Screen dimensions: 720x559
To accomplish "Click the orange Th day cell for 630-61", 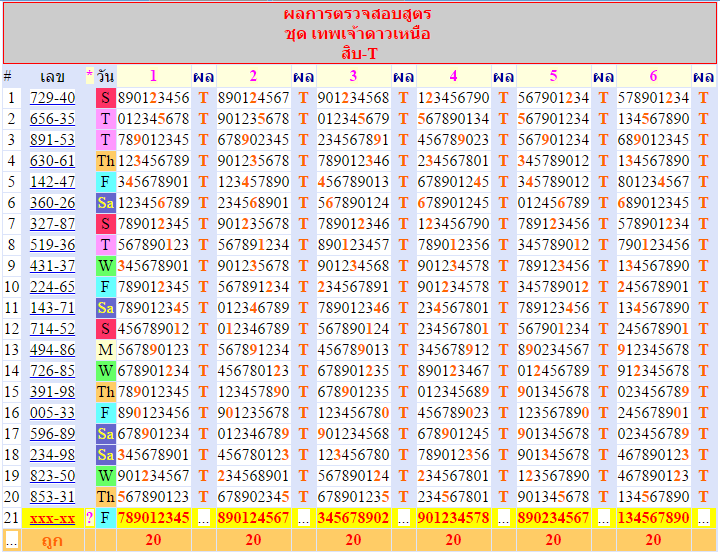I will (x=106, y=161).
